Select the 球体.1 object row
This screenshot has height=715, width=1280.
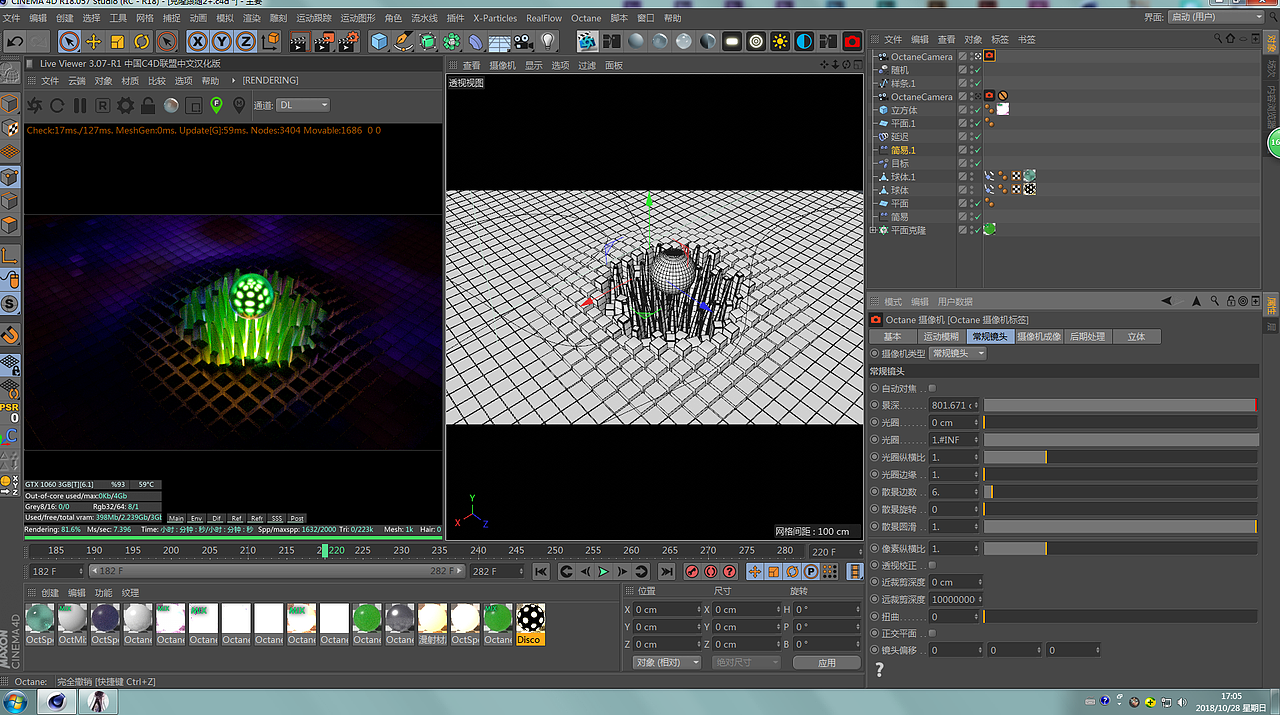(x=903, y=177)
